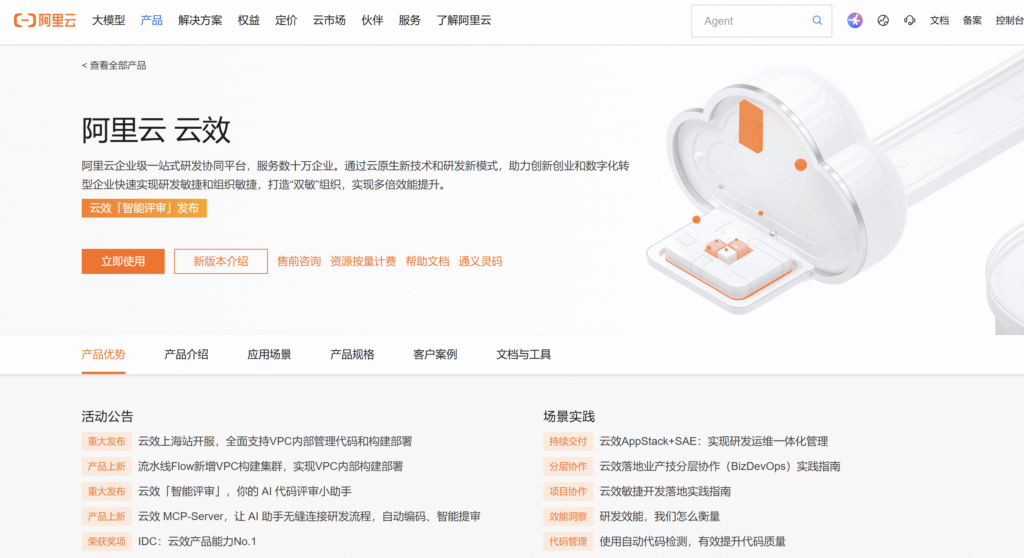Open the 备案 link in header
The width and height of the screenshot is (1024, 558).
972,20
